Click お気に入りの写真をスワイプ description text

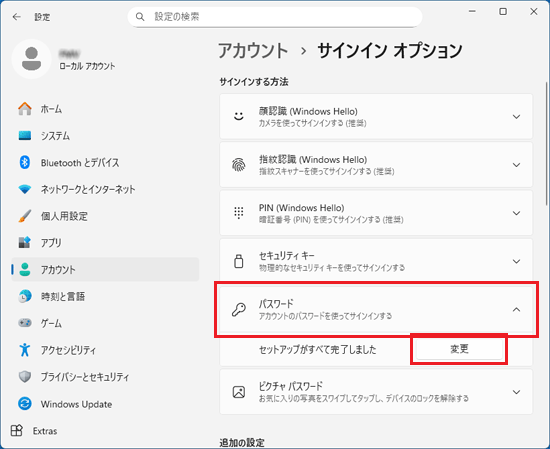coord(364,398)
